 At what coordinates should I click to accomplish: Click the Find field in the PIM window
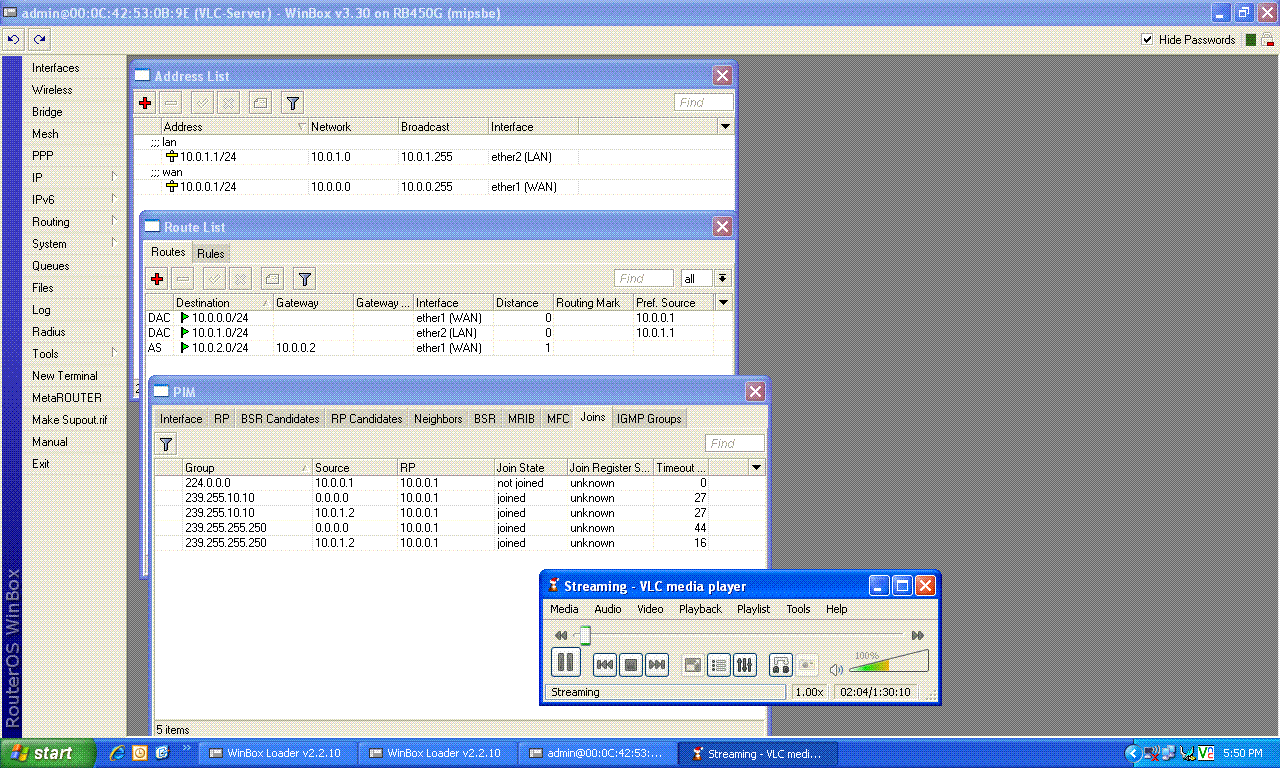coord(734,442)
